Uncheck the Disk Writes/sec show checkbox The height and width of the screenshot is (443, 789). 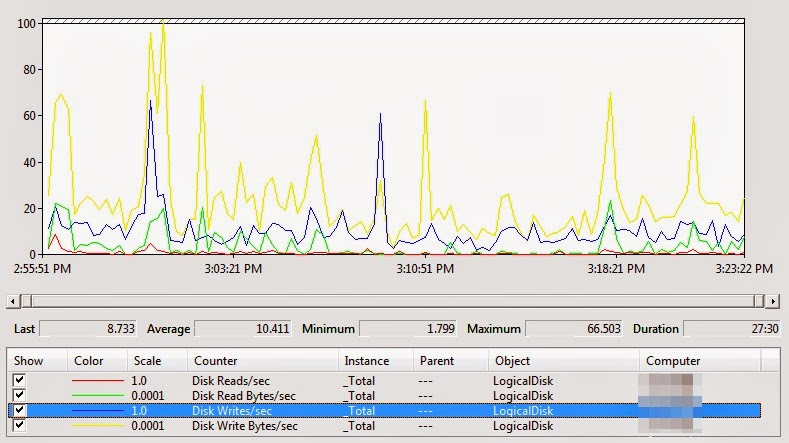click(x=20, y=410)
